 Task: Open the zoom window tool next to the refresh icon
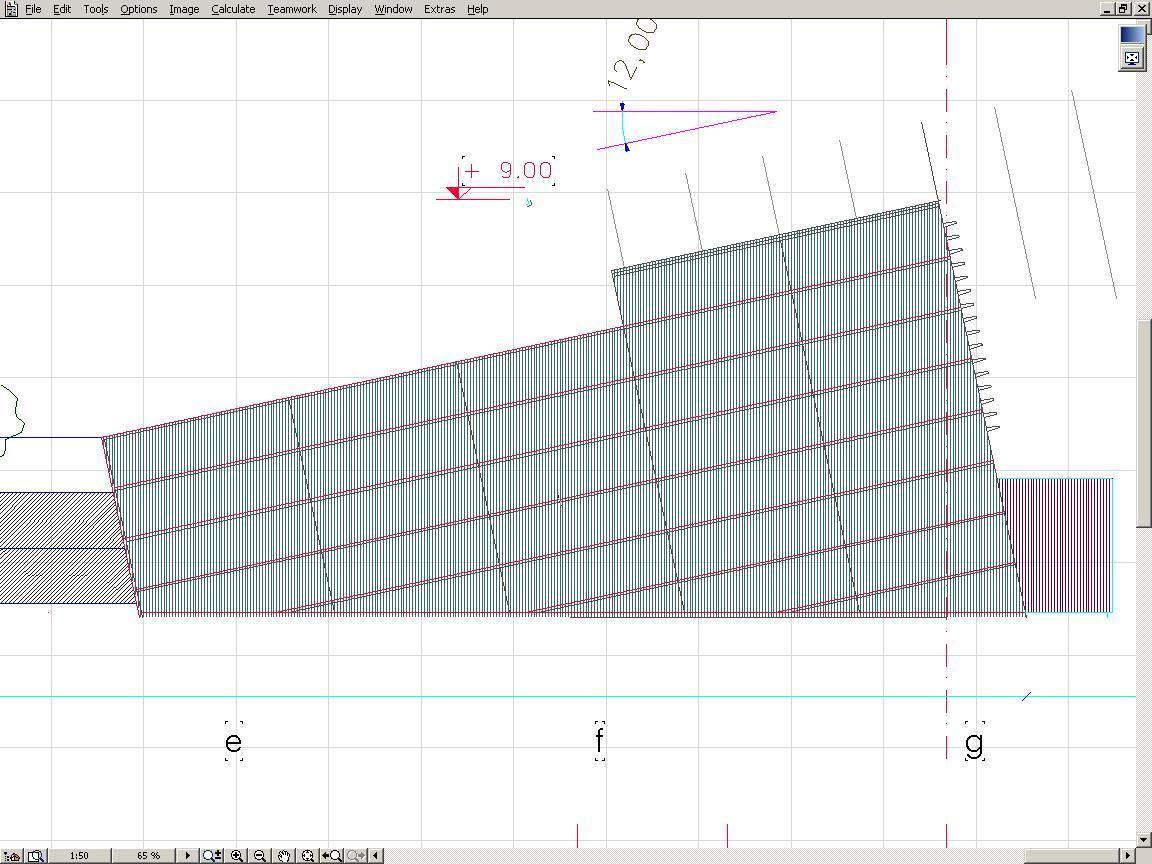pyautogui.click(x=35, y=855)
